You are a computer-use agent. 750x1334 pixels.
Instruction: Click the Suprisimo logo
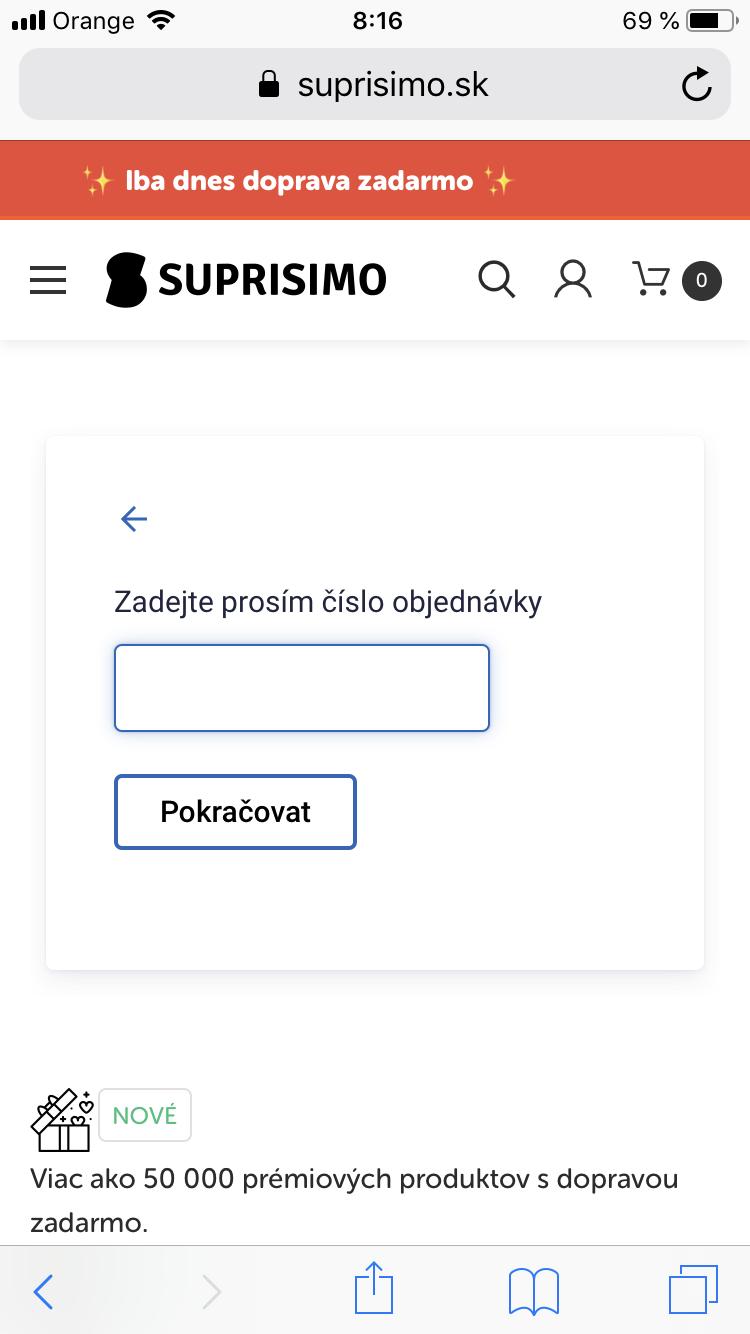246,279
